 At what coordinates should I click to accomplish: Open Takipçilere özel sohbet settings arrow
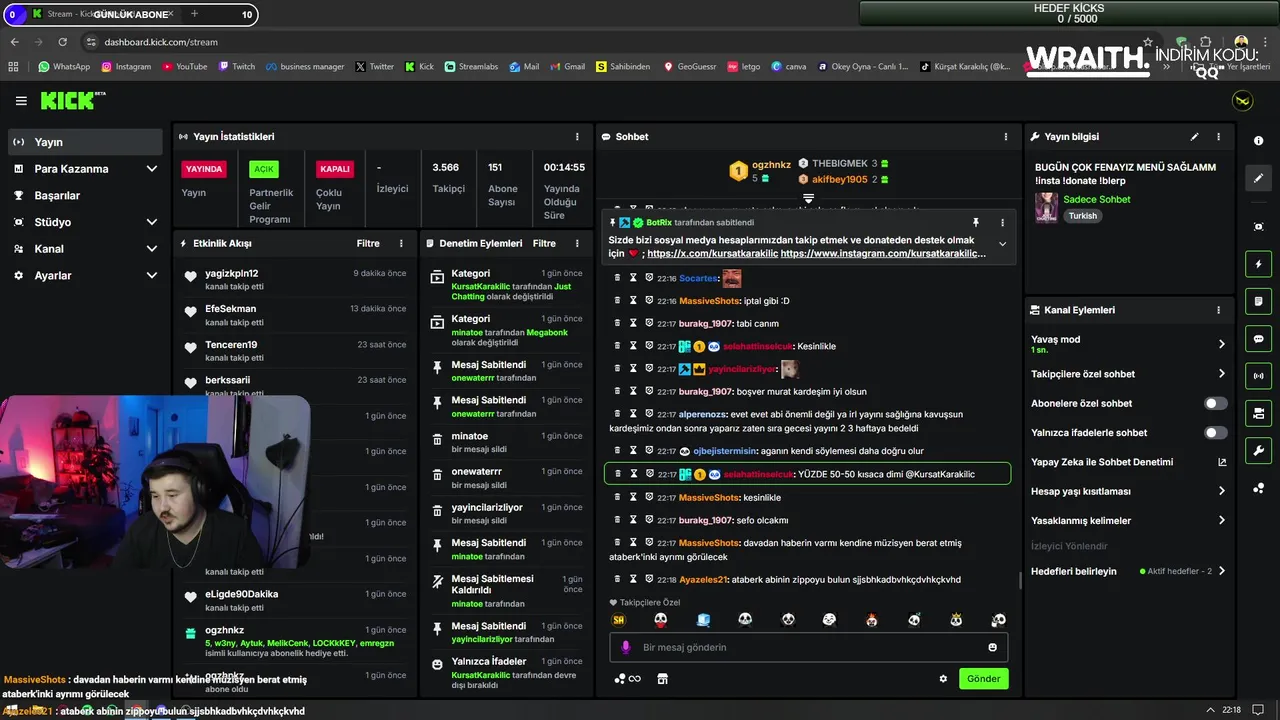pos(1221,374)
